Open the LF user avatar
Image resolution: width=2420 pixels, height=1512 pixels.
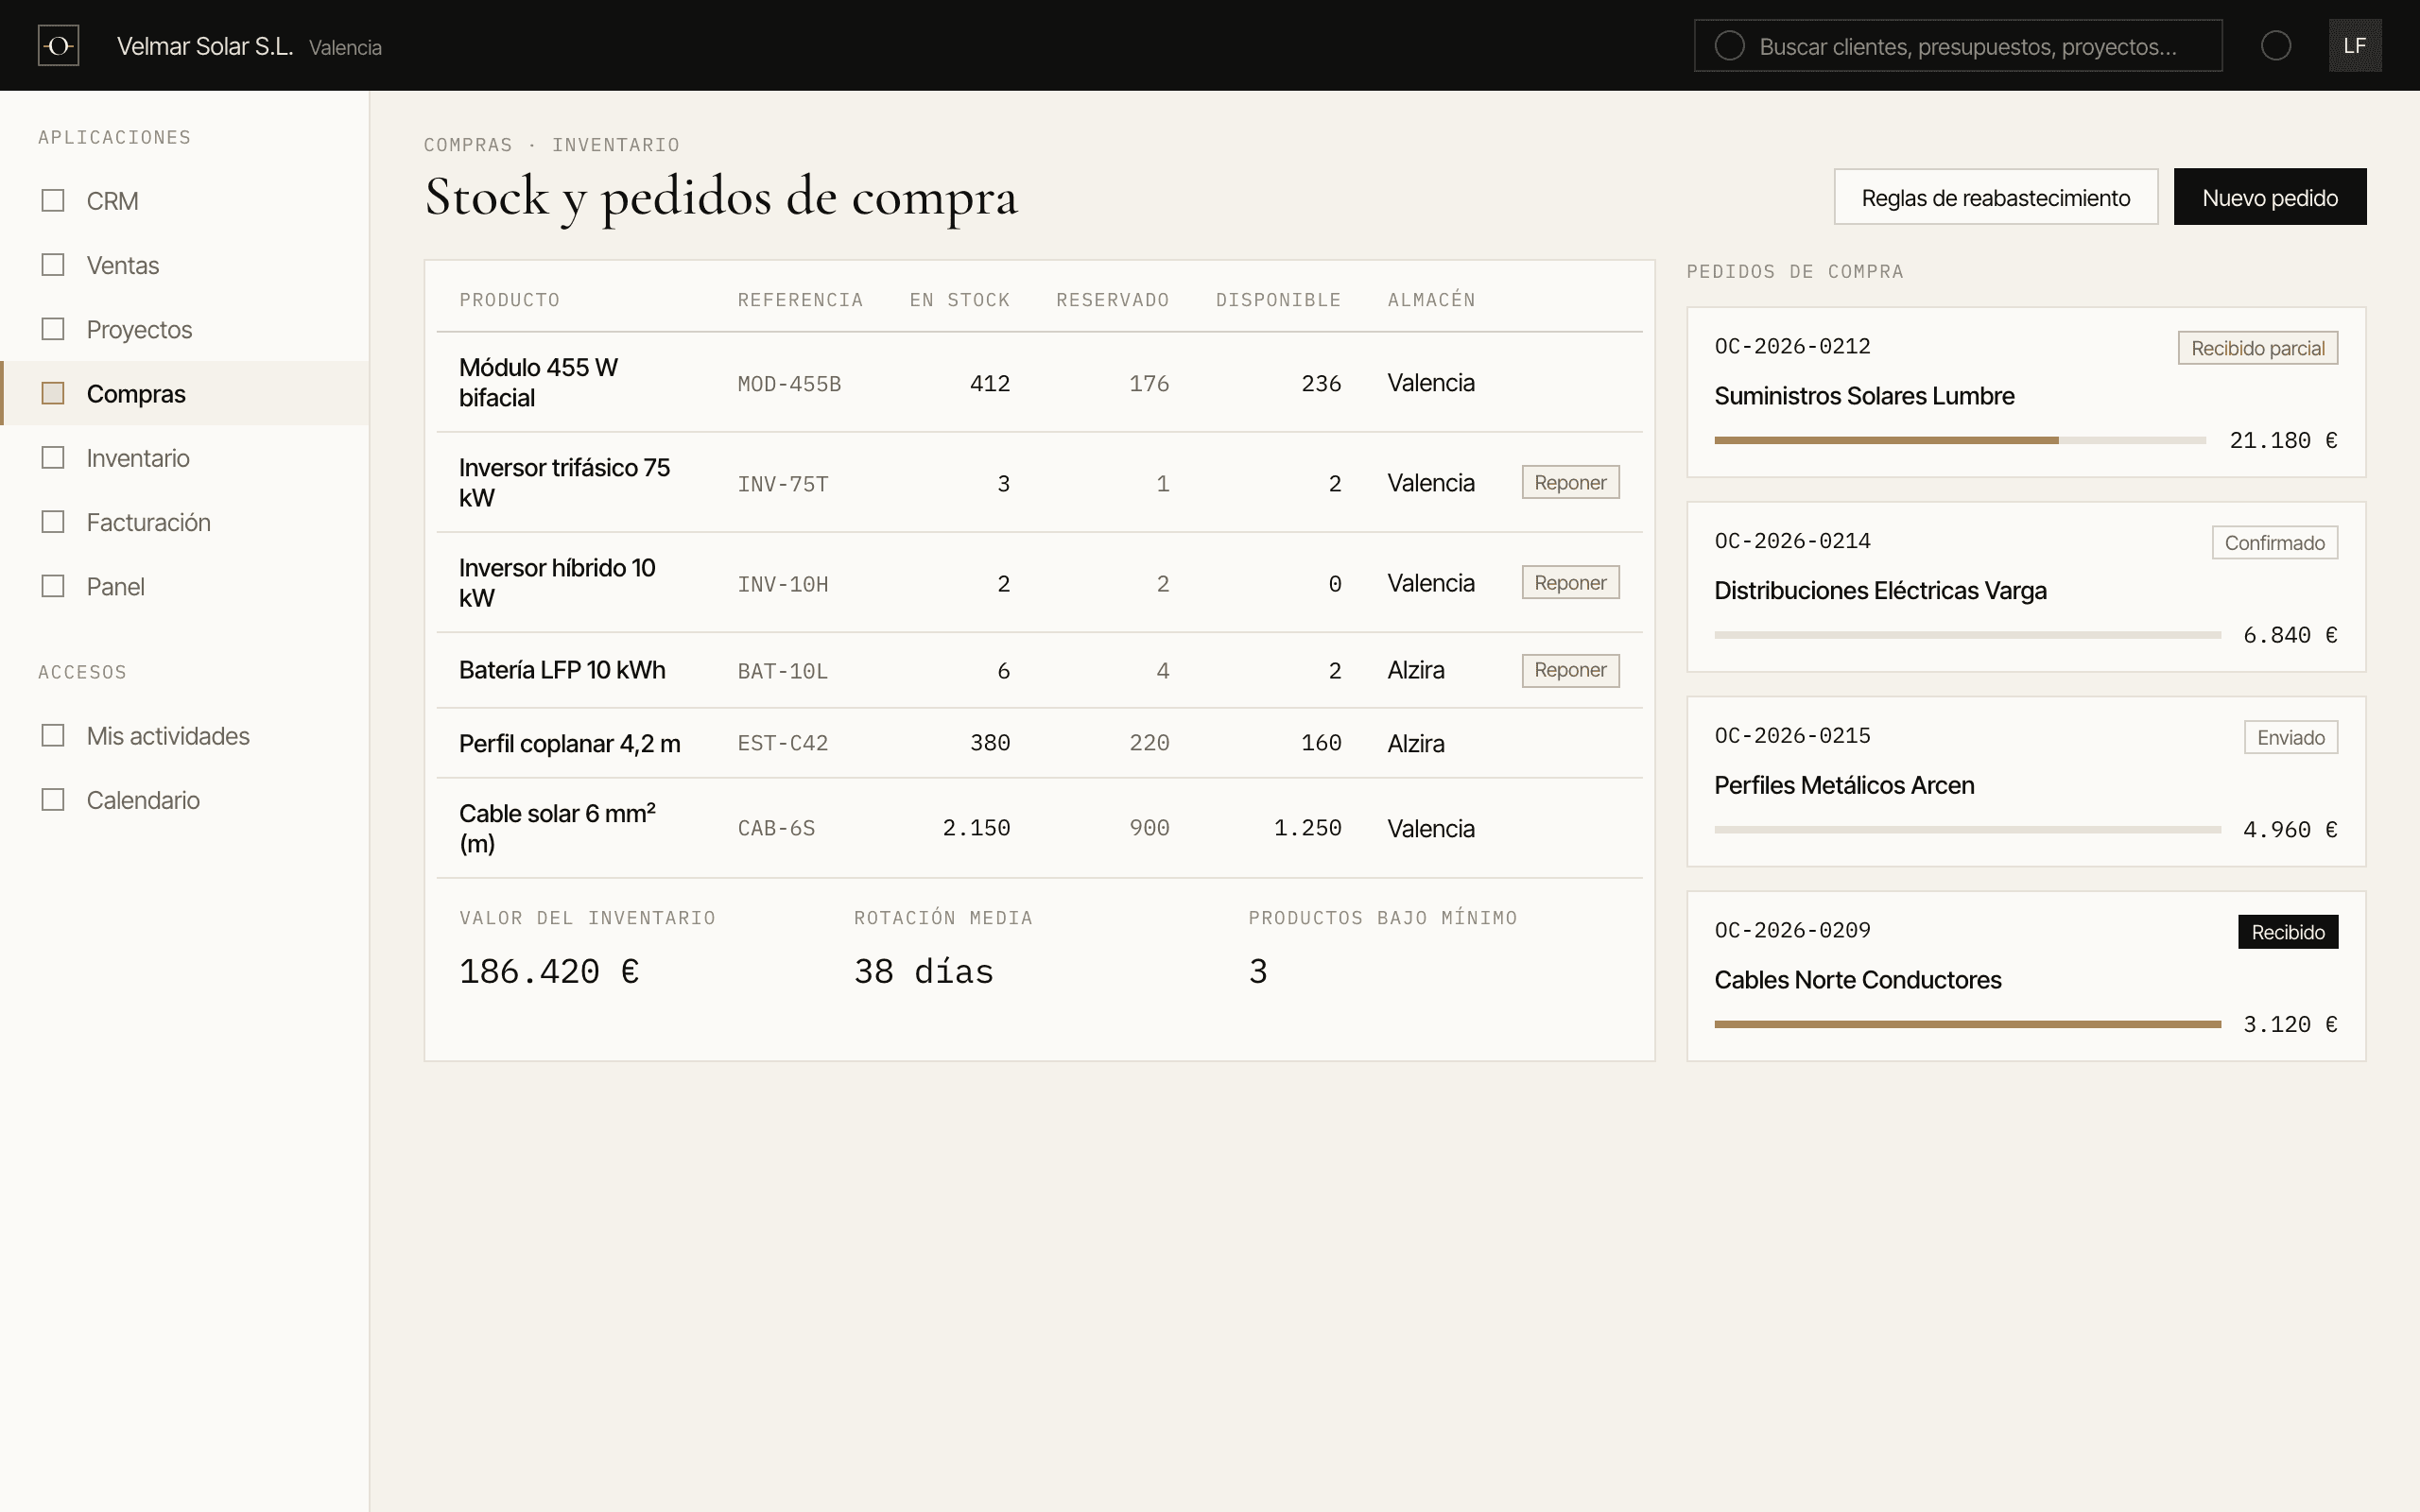point(2355,45)
